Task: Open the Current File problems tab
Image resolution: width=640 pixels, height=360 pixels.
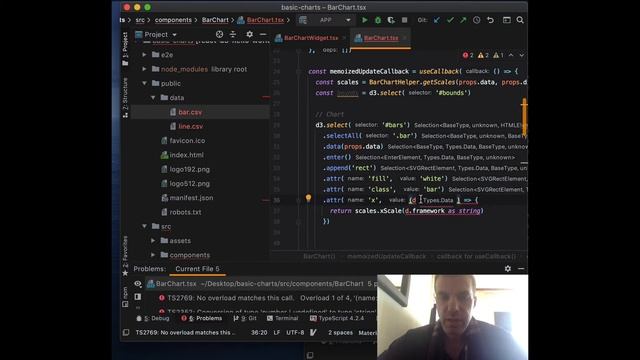Action: point(197,269)
